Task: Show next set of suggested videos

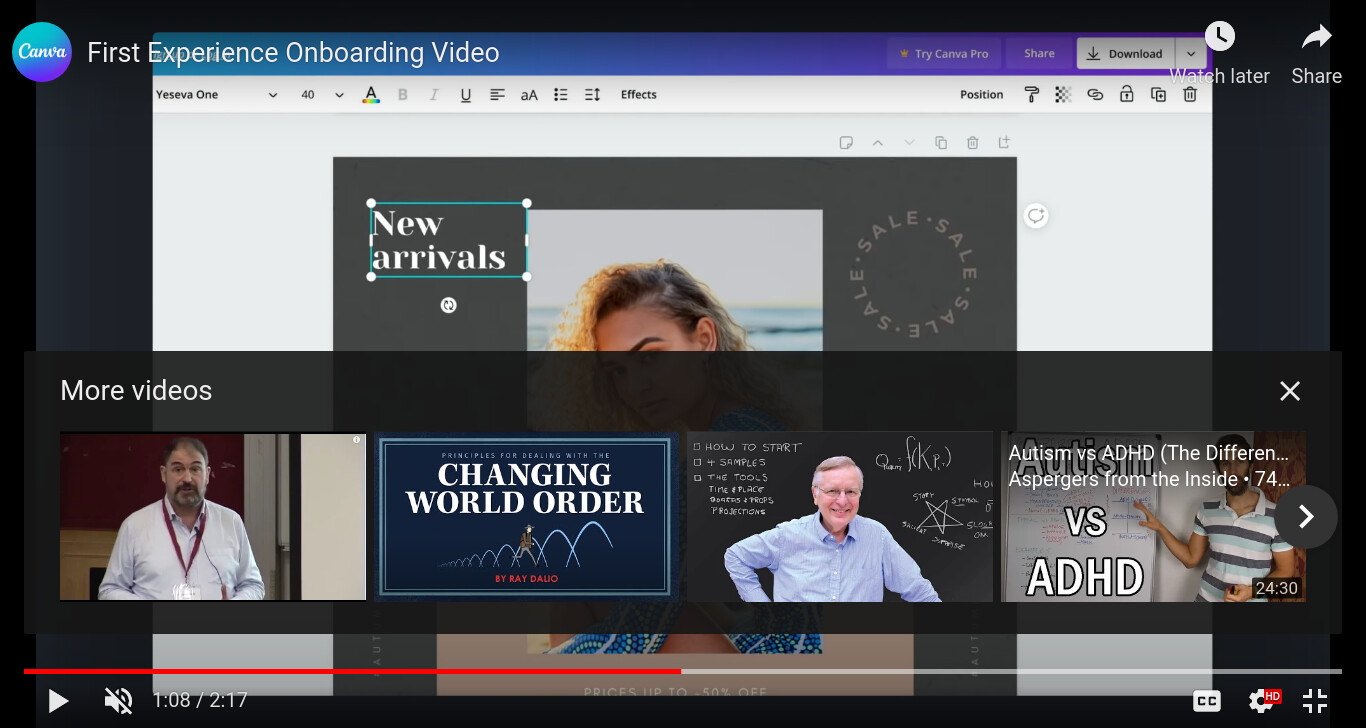Action: 1306,517
